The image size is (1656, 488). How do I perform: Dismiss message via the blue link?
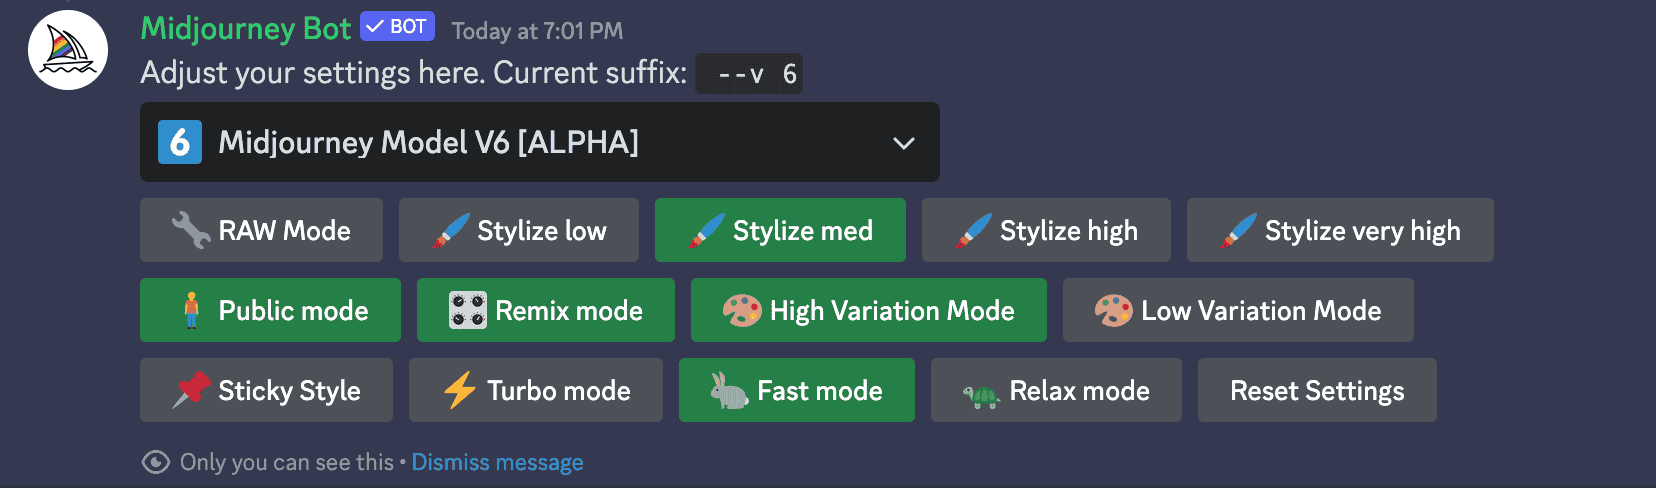(497, 462)
